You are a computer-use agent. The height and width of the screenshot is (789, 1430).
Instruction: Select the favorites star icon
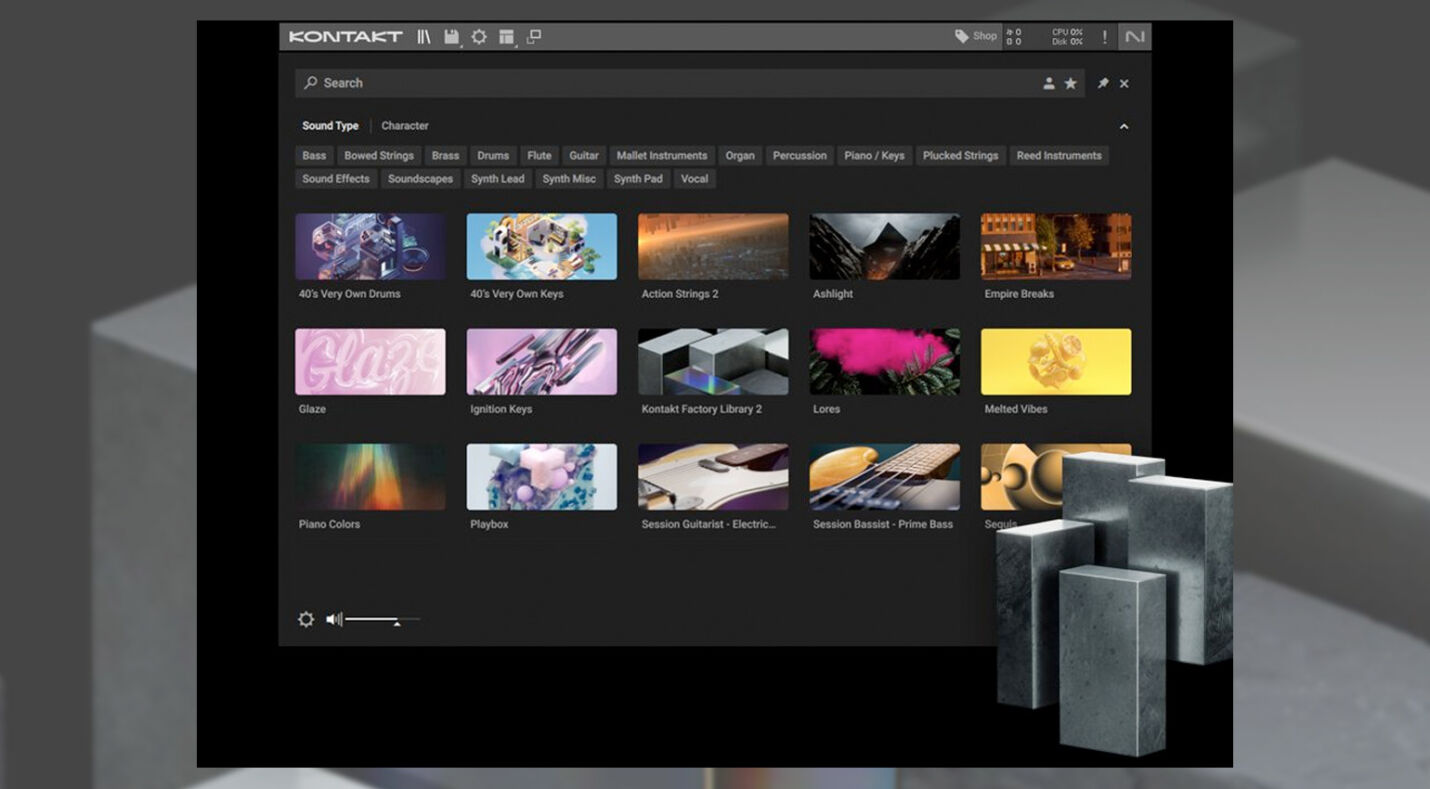[x=1071, y=83]
